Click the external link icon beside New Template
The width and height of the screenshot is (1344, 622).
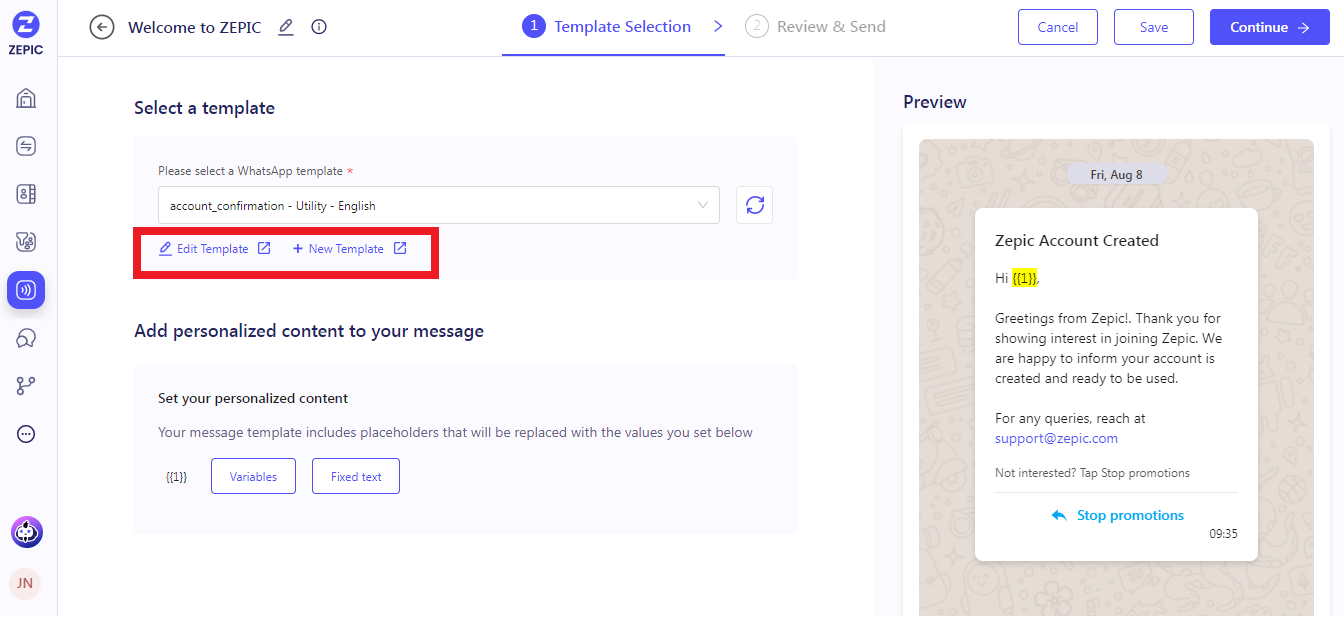[x=400, y=248]
